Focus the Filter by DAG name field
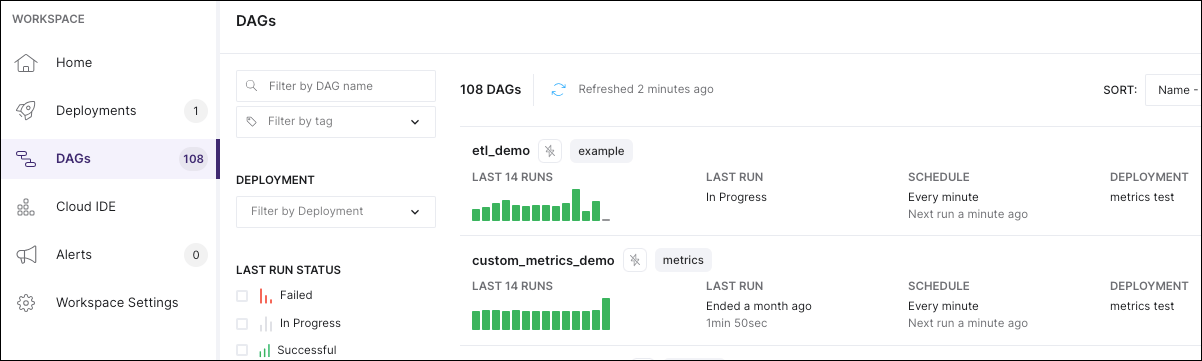 click(336, 86)
